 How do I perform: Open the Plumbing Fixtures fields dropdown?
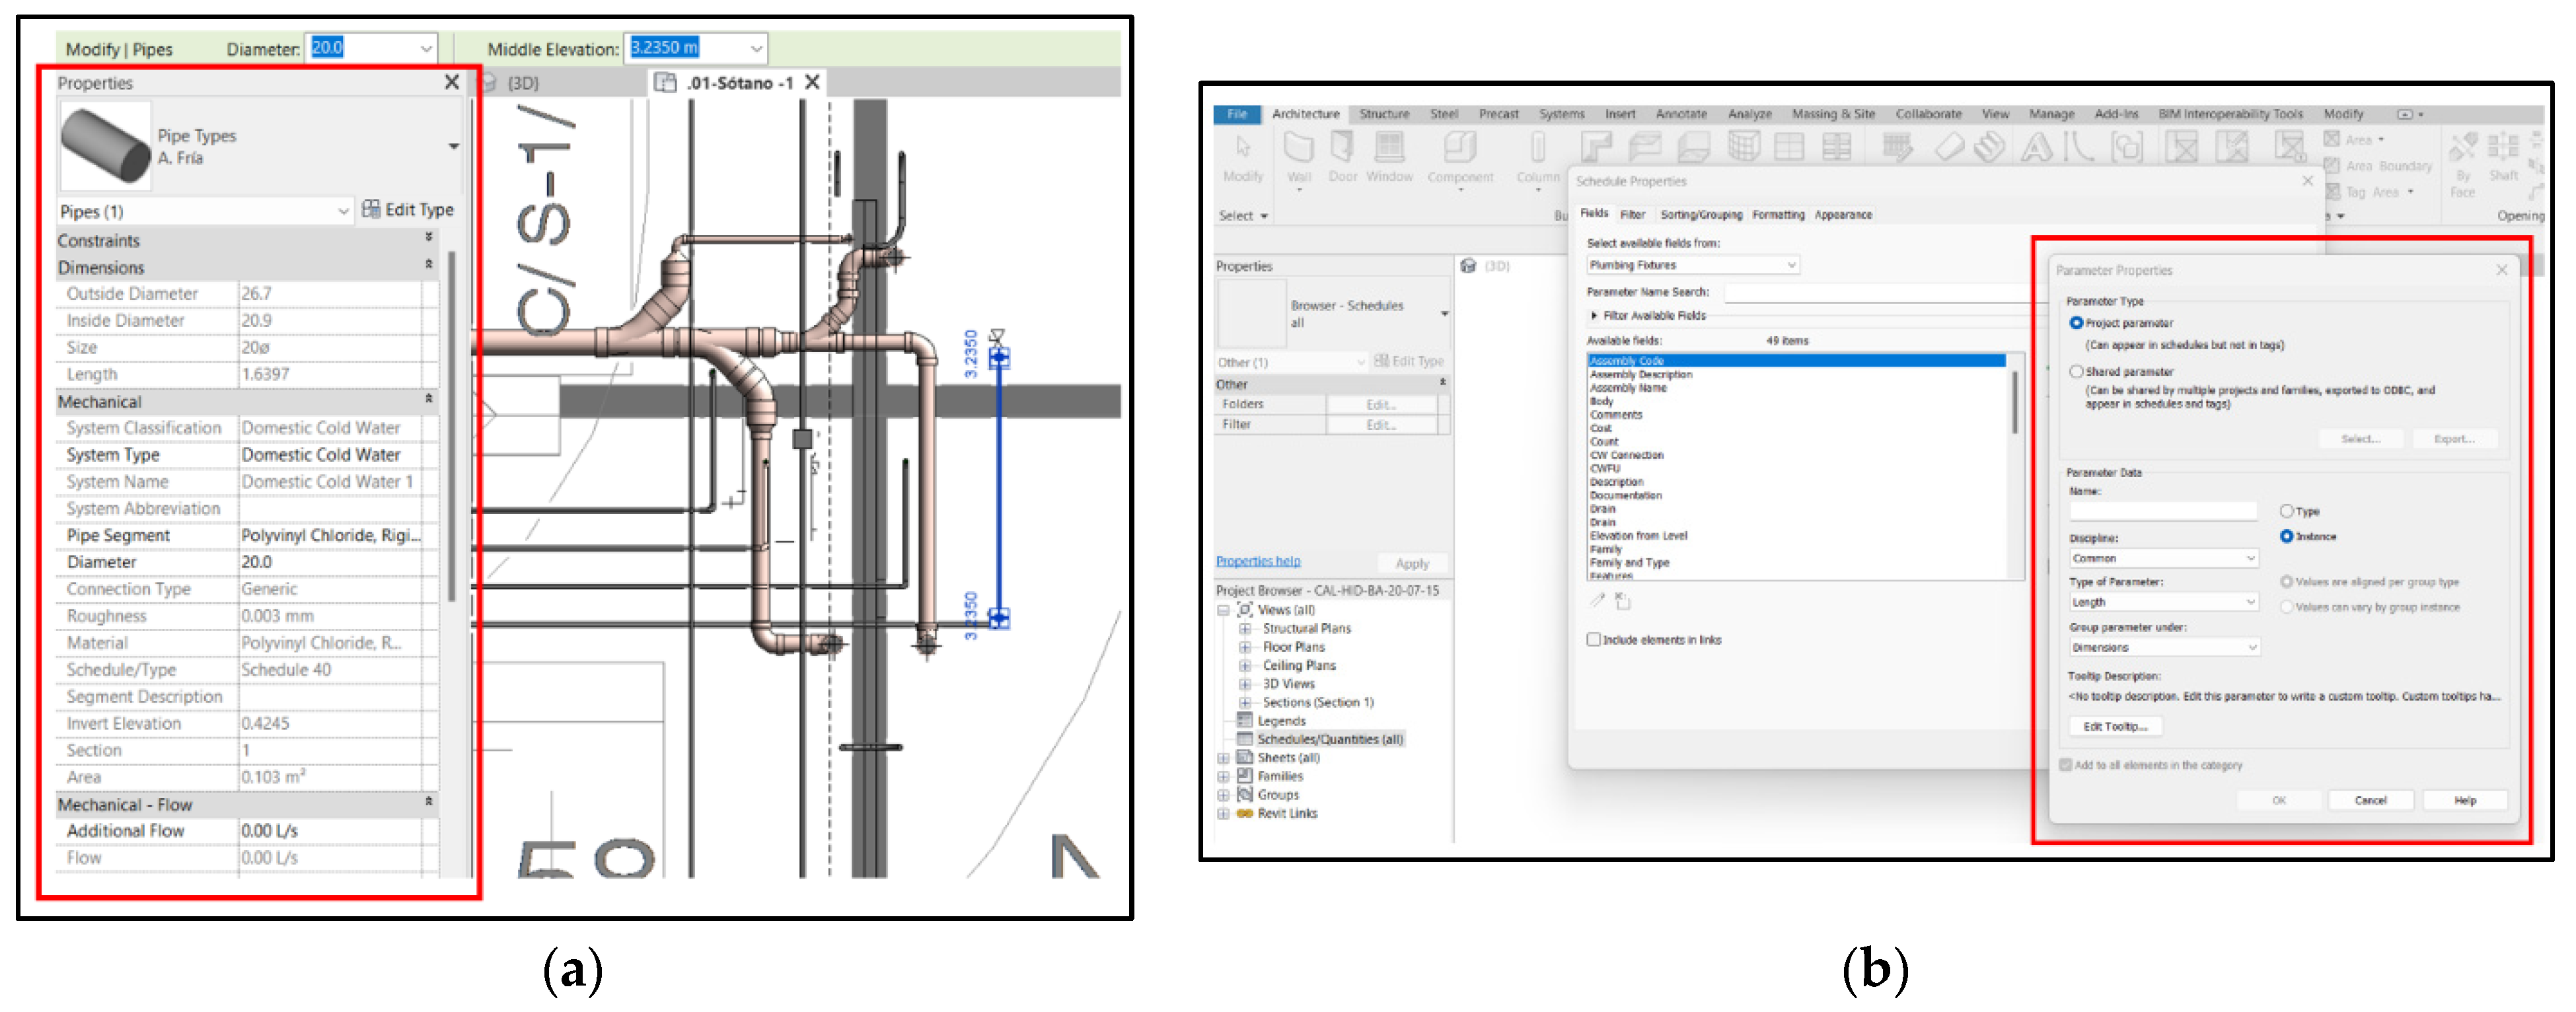coord(1692,265)
